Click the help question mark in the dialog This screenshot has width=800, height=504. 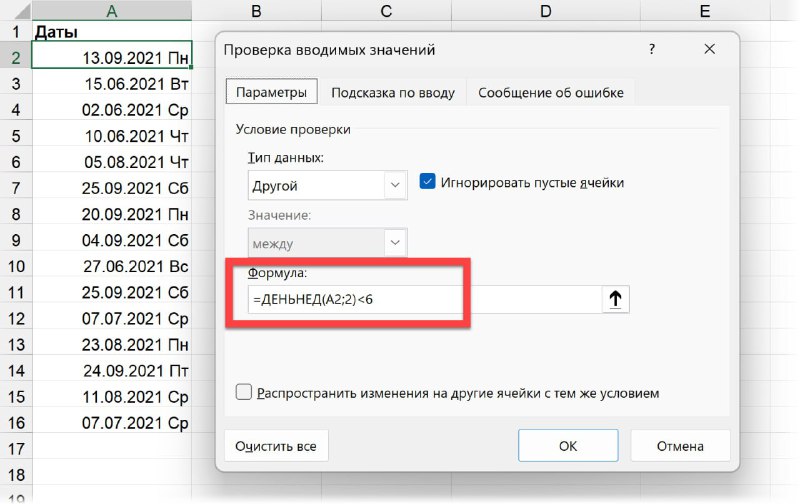tap(652, 49)
